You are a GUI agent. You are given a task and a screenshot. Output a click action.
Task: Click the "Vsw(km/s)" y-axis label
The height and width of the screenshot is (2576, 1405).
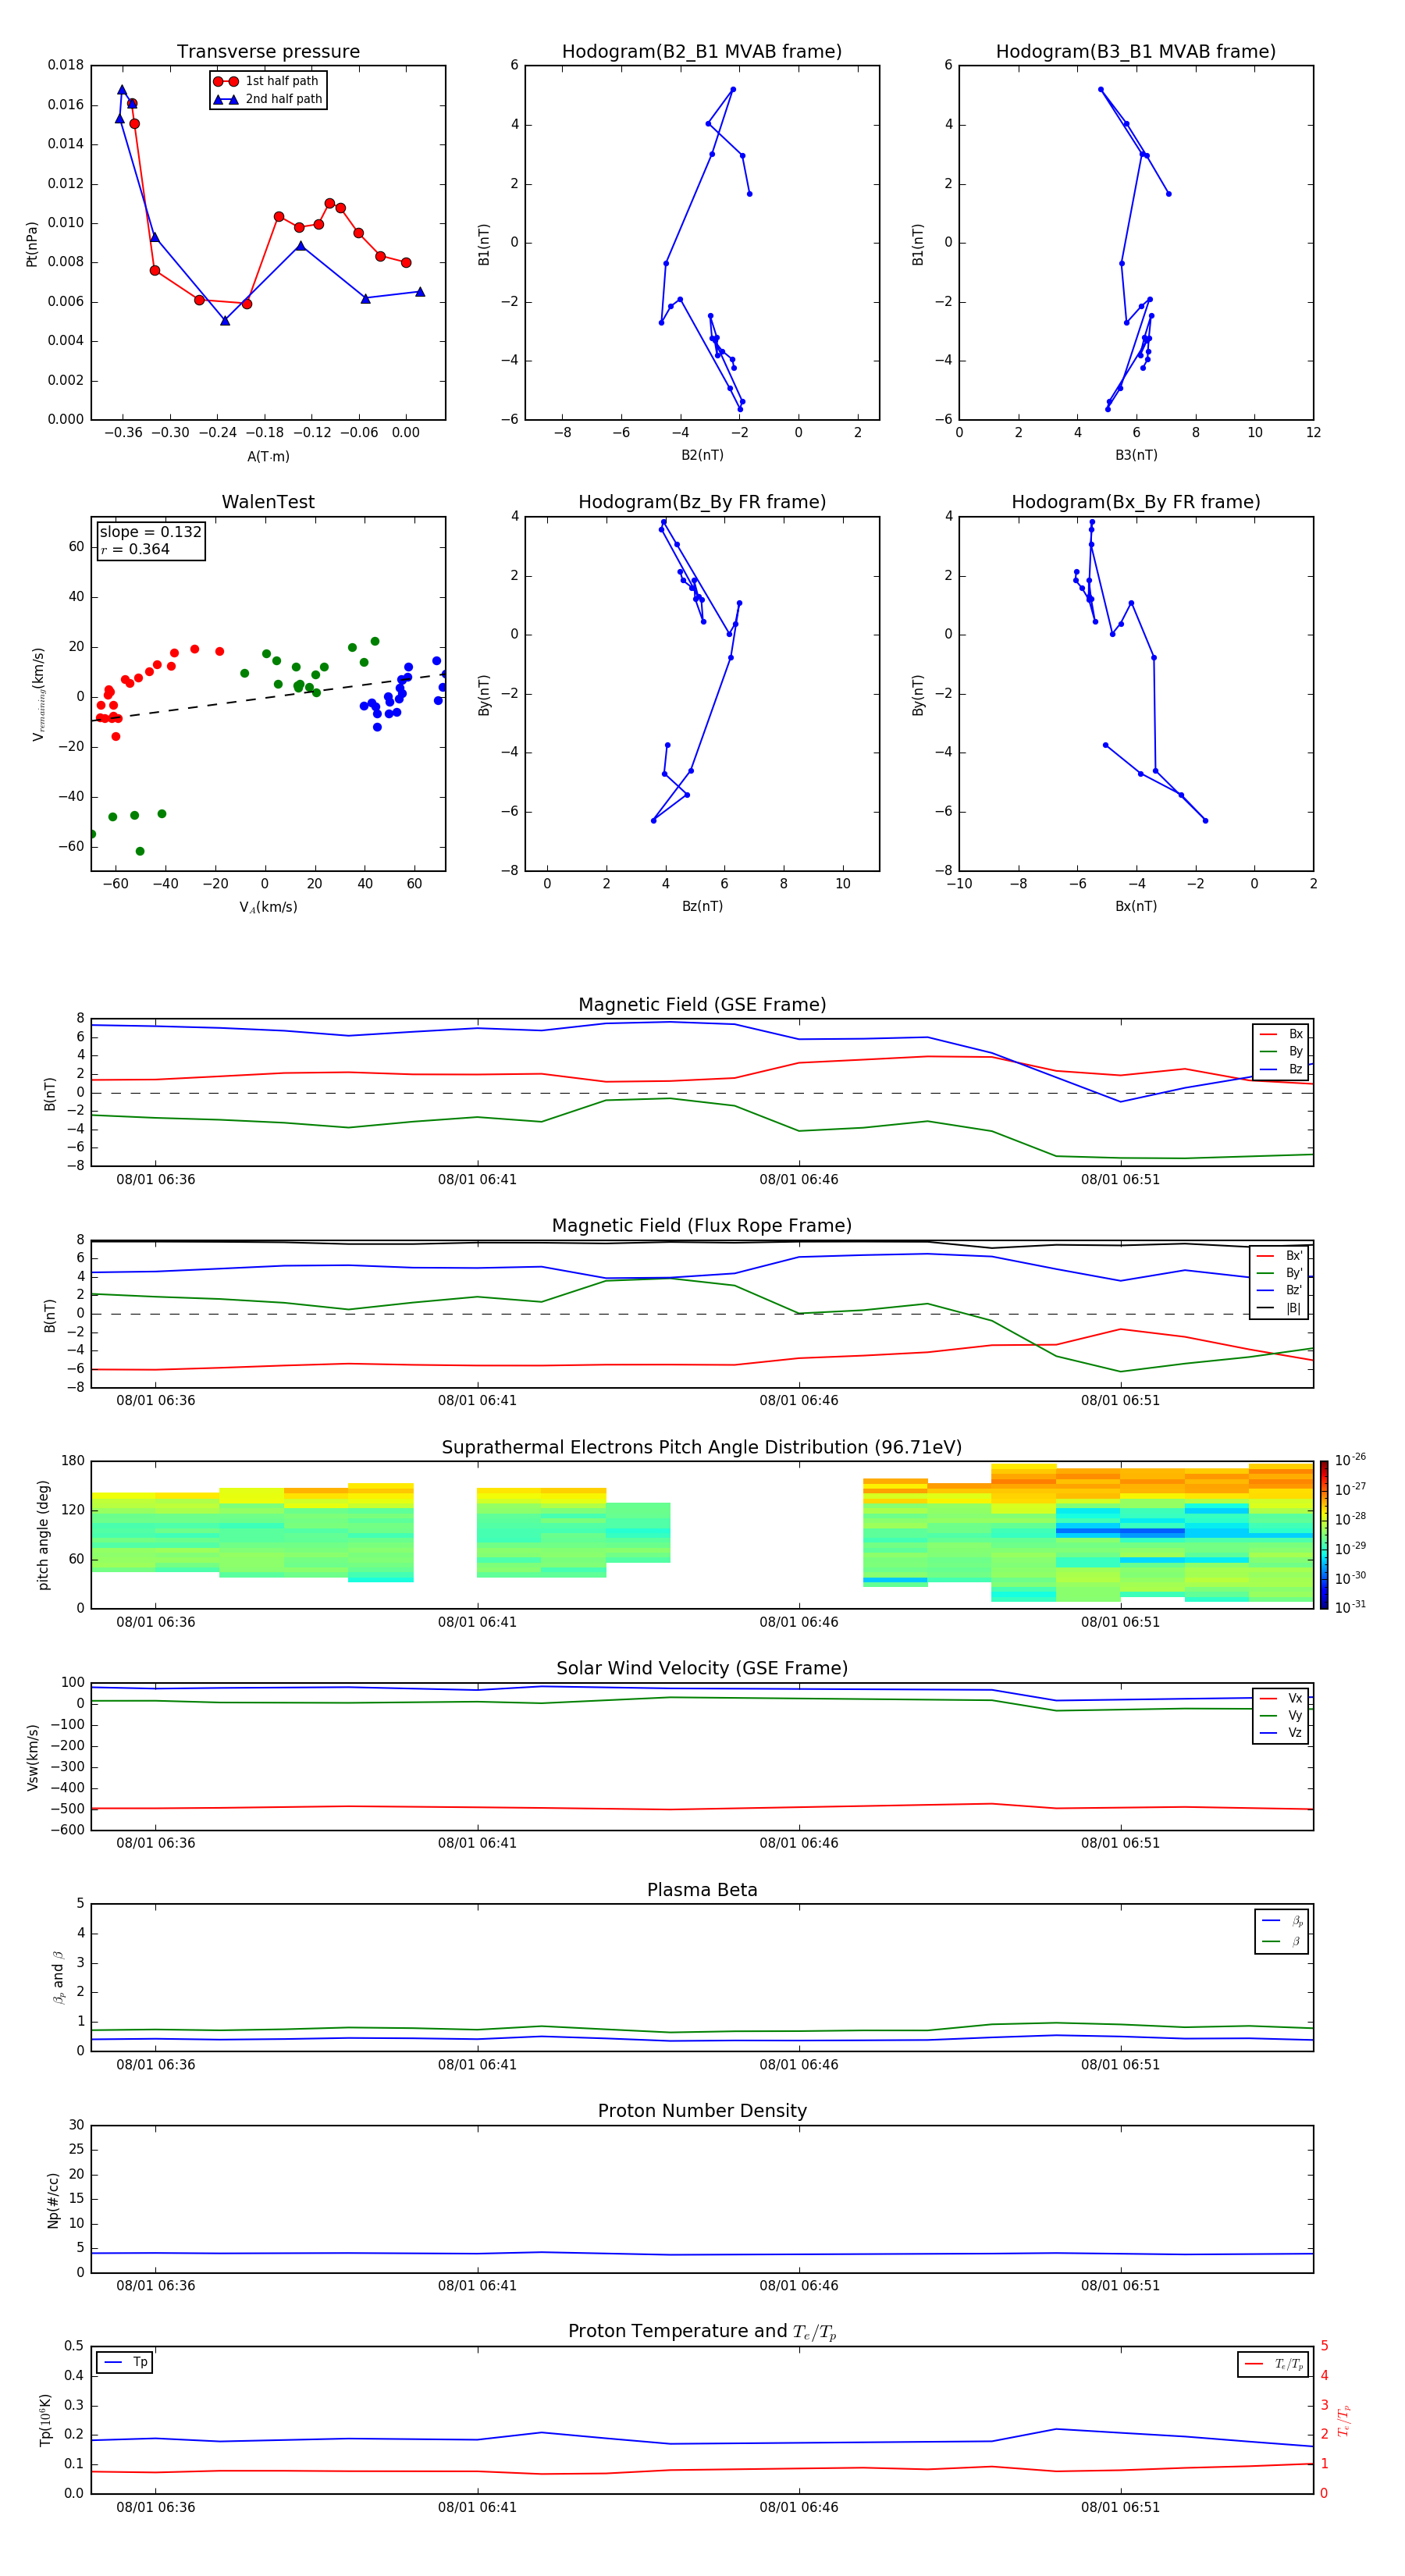32,1756
